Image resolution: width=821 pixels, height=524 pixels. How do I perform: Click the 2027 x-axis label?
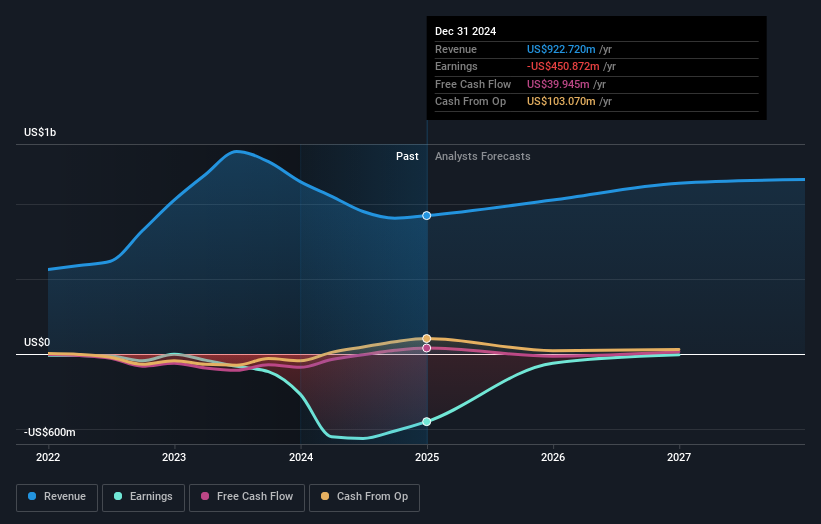[x=679, y=457]
